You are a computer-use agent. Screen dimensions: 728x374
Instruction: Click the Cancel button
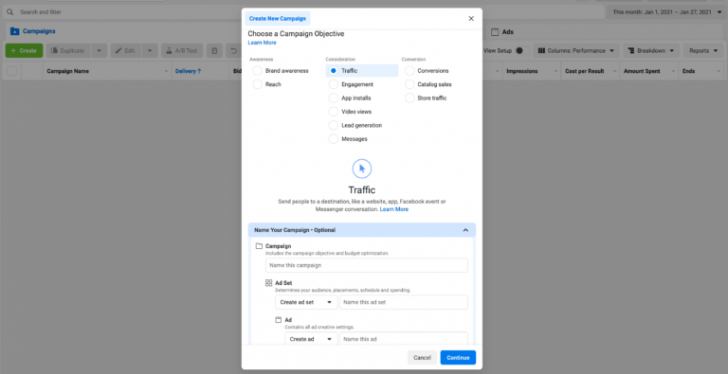click(x=422, y=357)
